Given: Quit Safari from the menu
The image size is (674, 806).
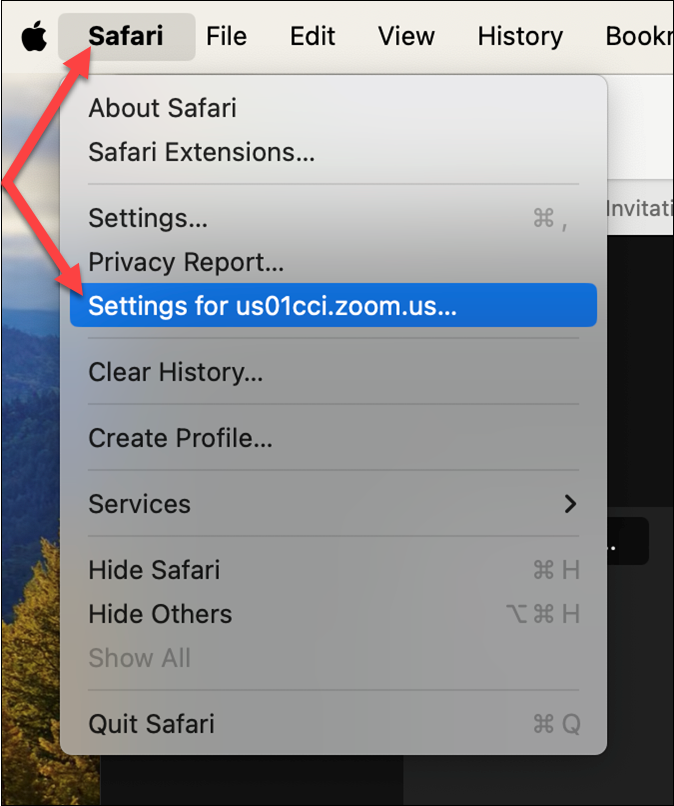Looking at the screenshot, I should tap(151, 724).
